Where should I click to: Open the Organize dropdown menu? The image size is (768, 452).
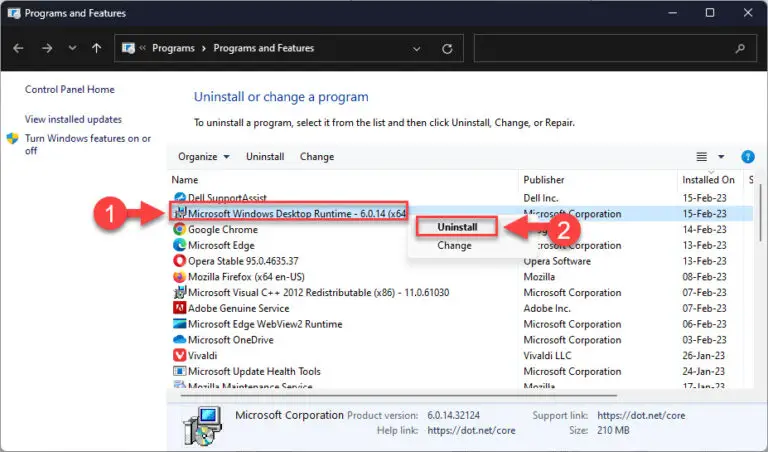(203, 157)
